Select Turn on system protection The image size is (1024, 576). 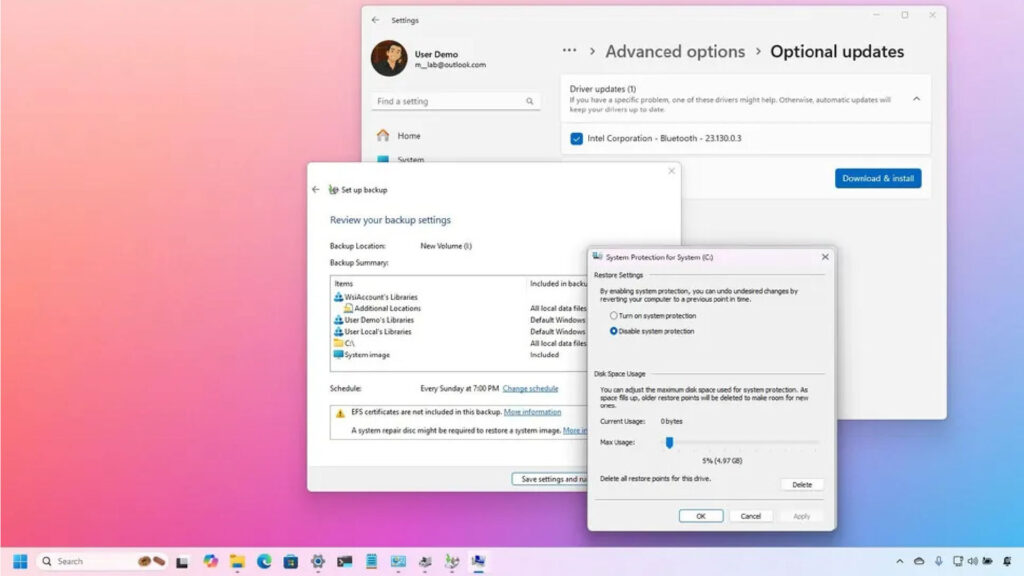point(614,316)
